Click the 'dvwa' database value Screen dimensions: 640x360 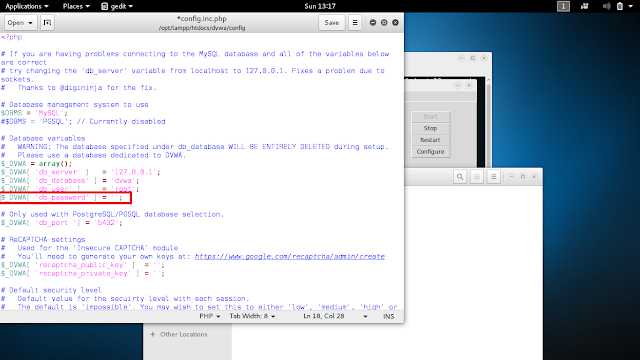coord(124,180)
